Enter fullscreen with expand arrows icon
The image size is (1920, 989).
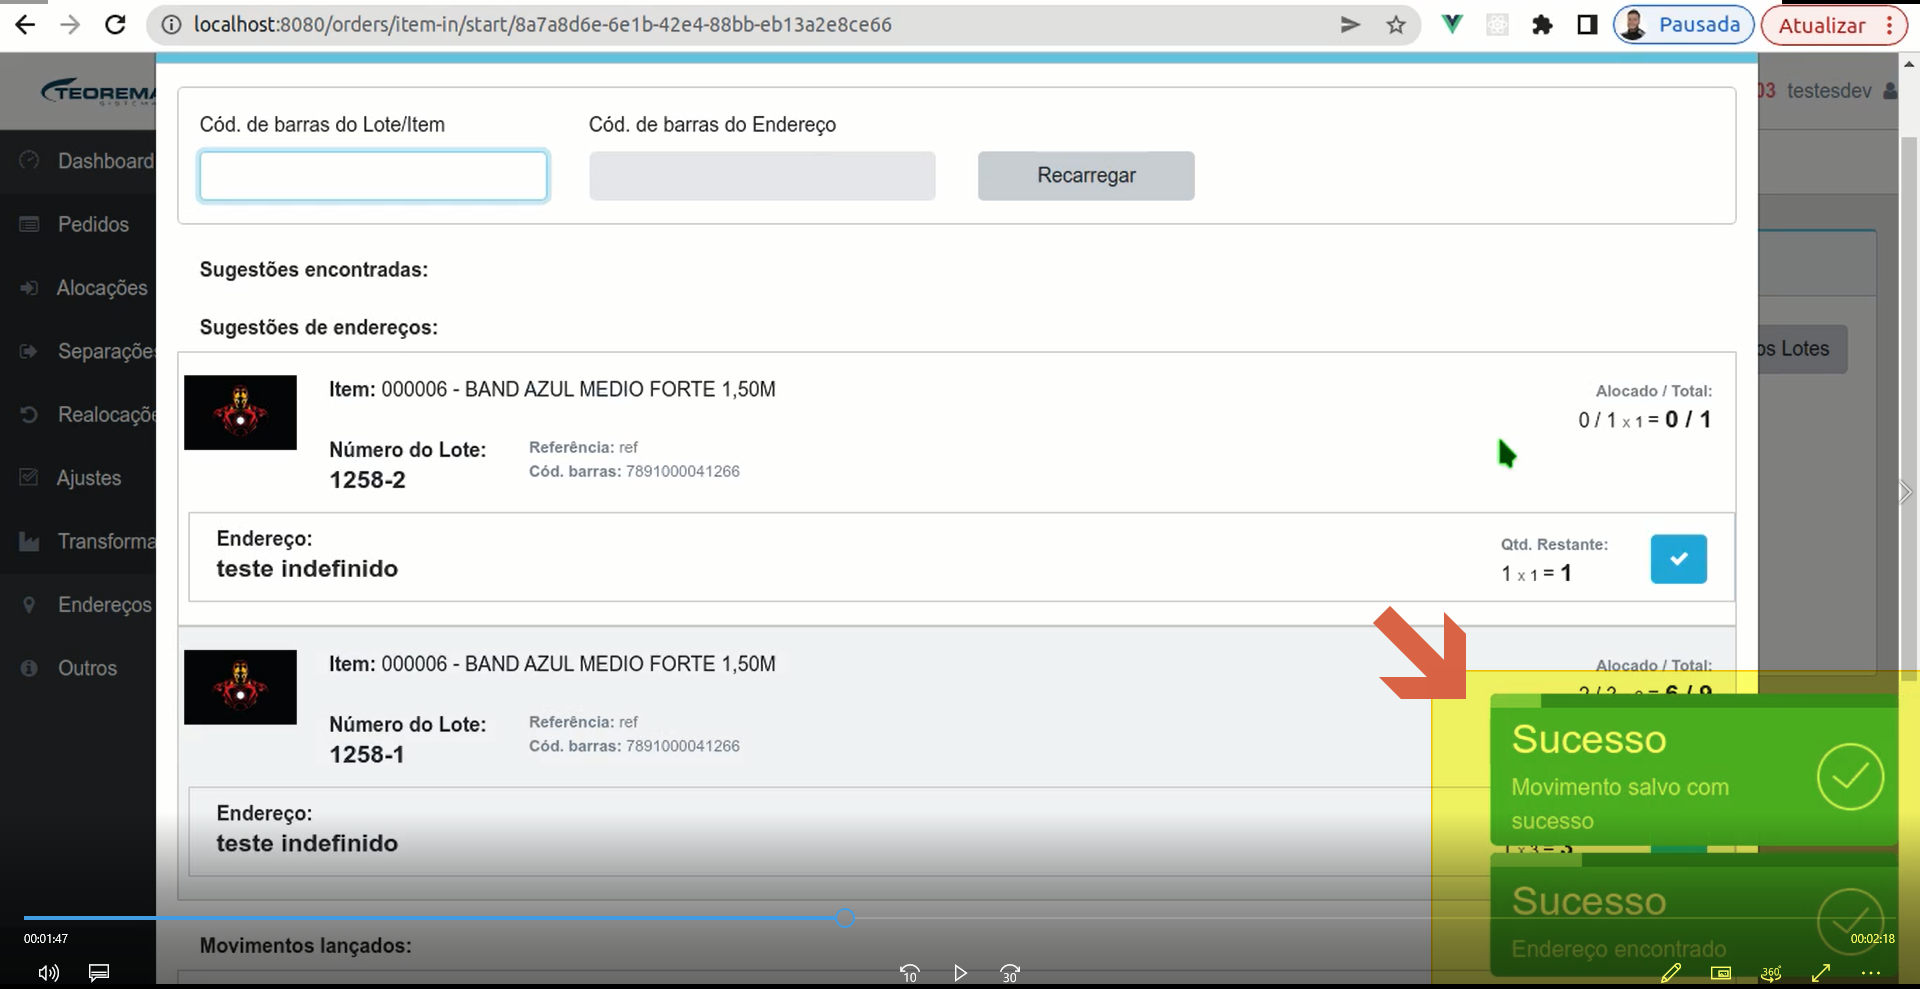(1821, 972)
